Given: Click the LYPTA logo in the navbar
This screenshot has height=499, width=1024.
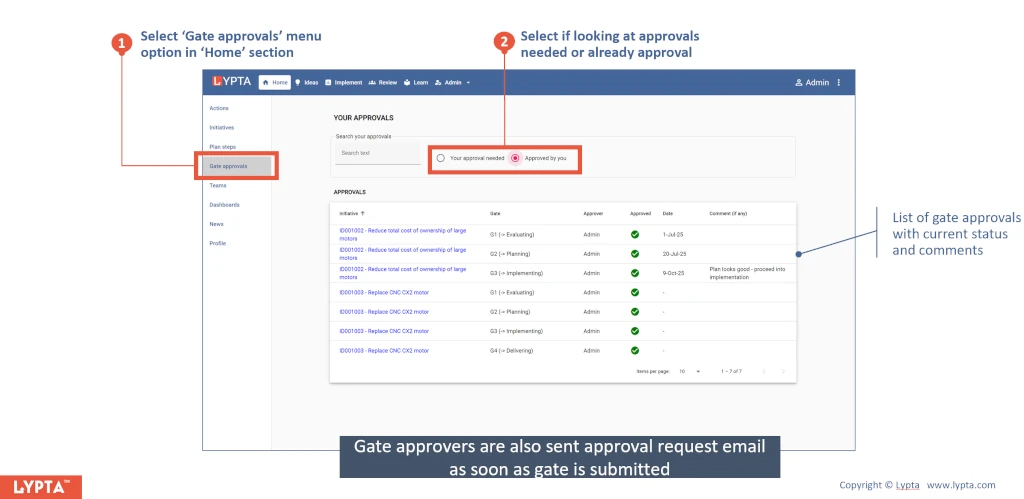Looking at the screenshot, I should pyautogui.click(x=231, y=82).
